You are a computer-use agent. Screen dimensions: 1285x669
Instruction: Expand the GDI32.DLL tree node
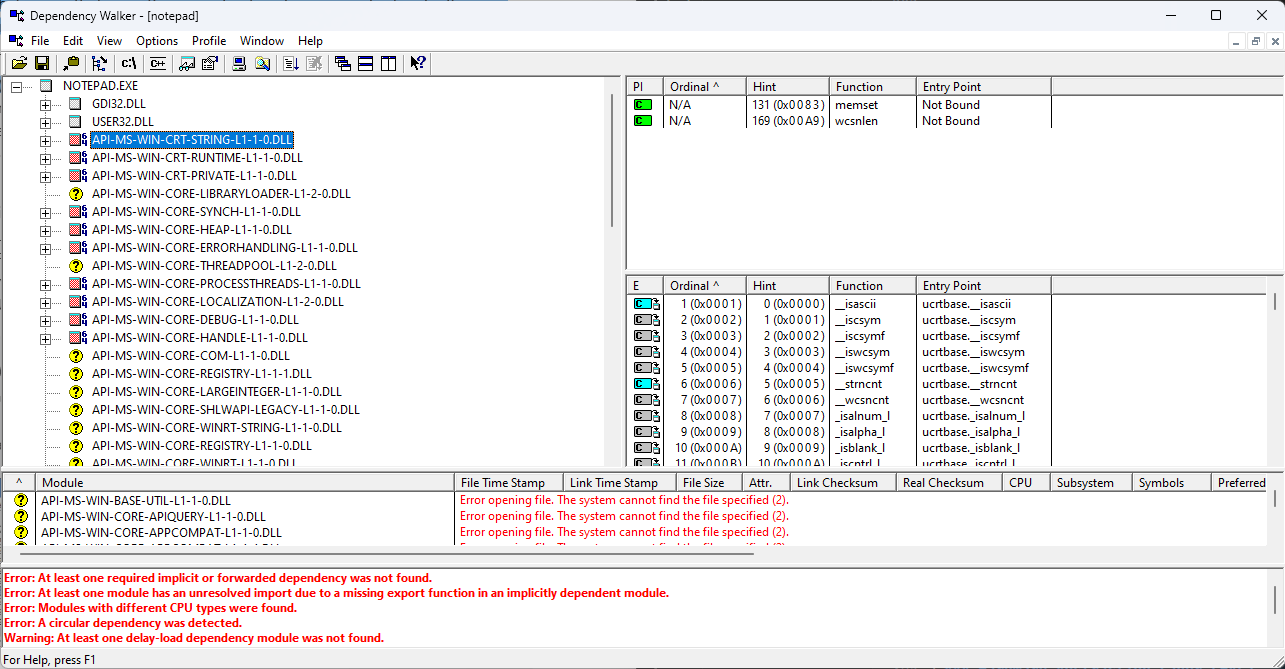tap(45, 104)
